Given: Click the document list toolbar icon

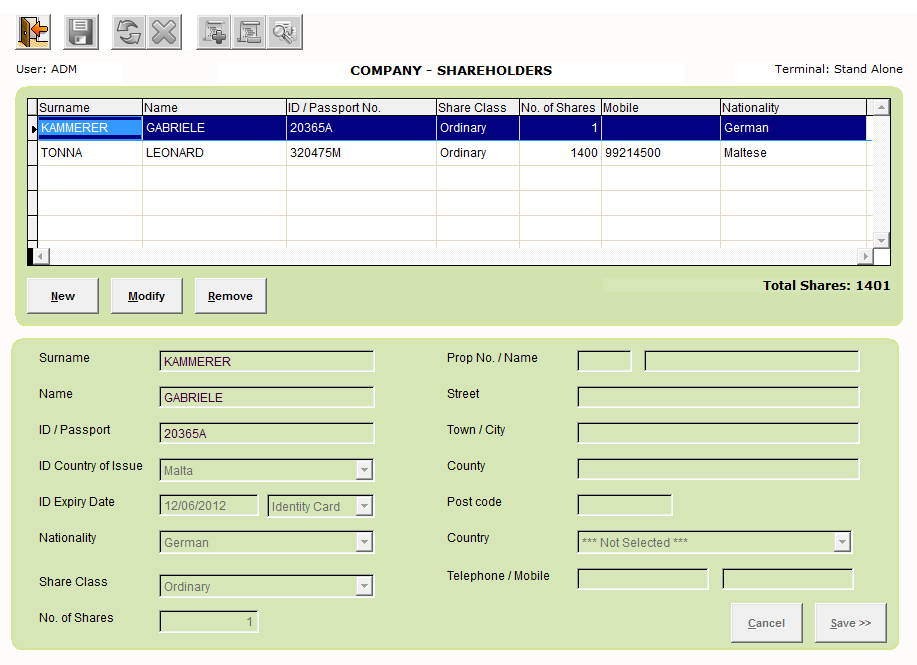Looking at the screenshot, I should 249,31.
